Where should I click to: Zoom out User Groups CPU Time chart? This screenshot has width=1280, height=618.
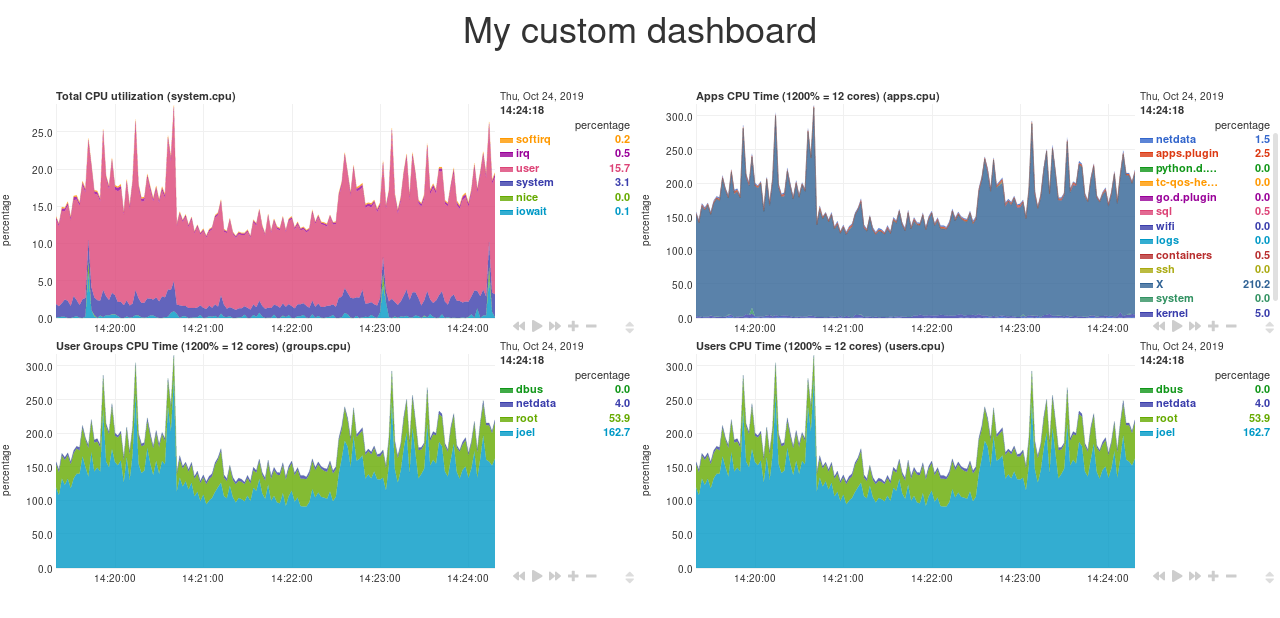591,576
